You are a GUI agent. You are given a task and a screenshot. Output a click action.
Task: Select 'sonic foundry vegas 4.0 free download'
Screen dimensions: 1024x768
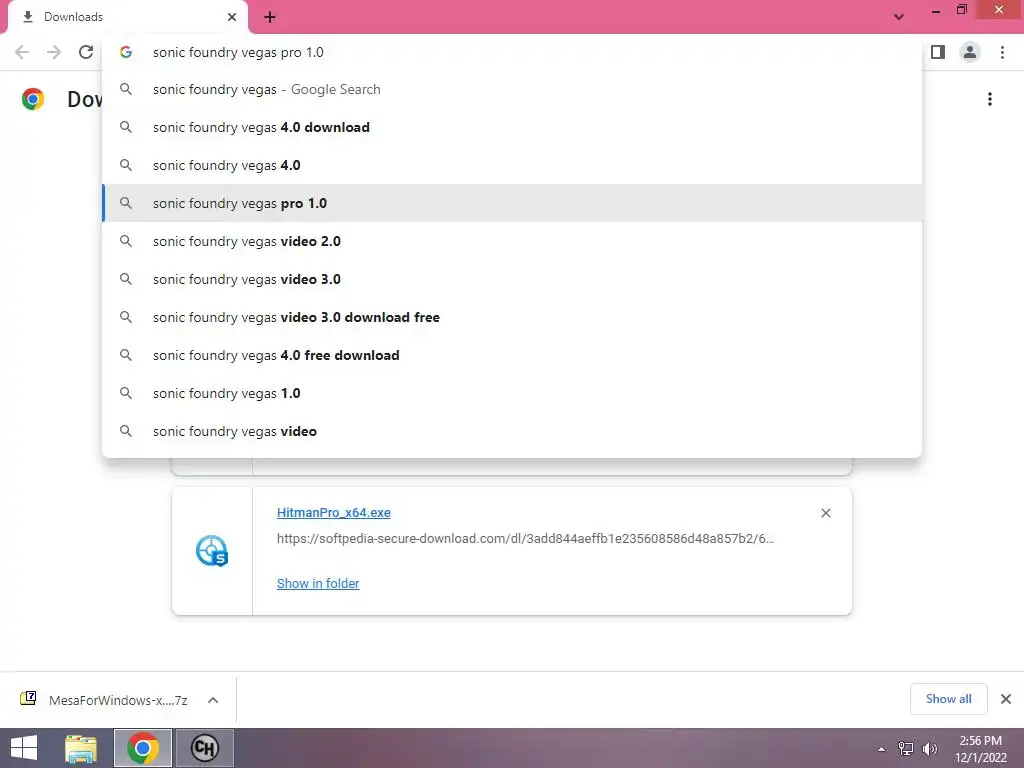[512, 355]
